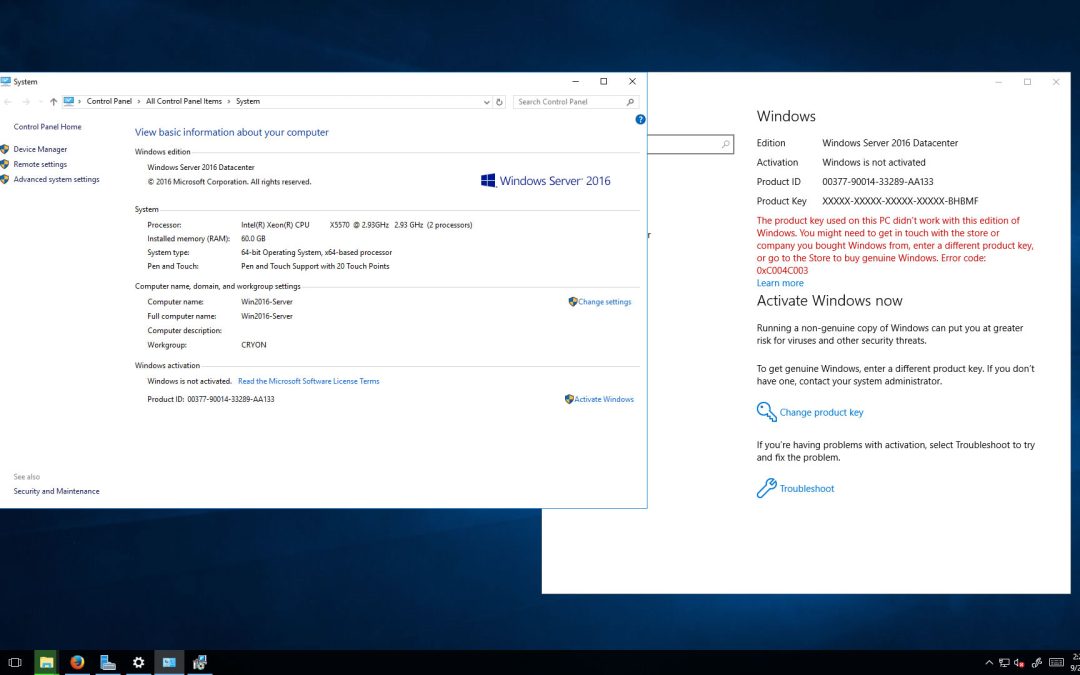Click the Task View taskbar button
Screen dimensions: 1080x675
coord(15,662)
